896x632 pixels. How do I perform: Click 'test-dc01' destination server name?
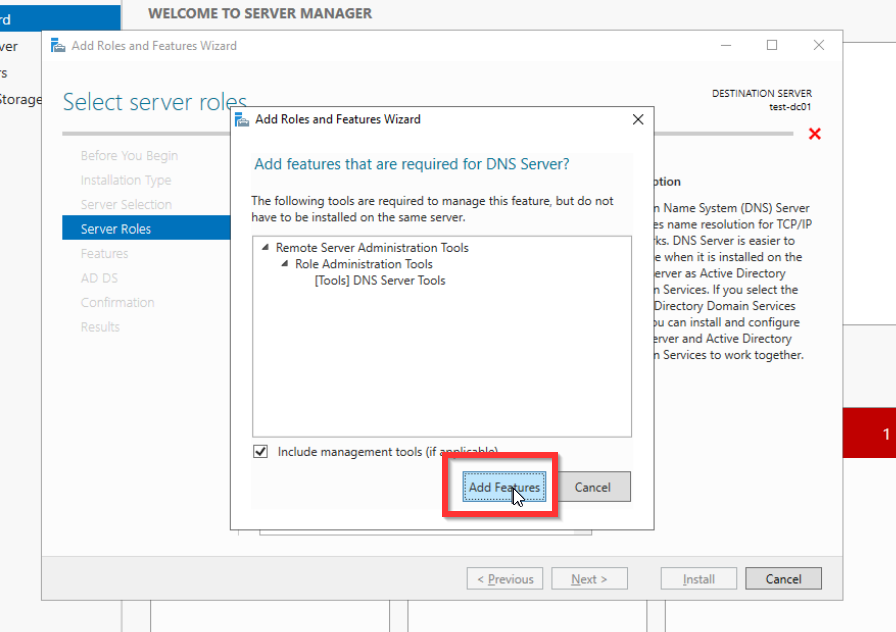tap(790, 107)
